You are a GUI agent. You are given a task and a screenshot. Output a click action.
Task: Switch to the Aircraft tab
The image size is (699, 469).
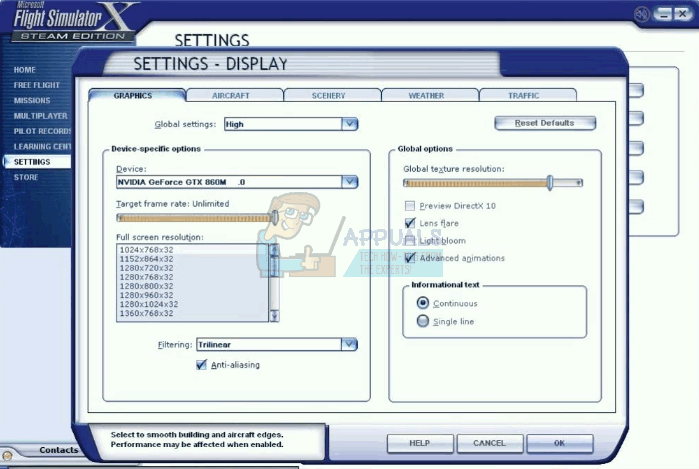click(234, 95)
